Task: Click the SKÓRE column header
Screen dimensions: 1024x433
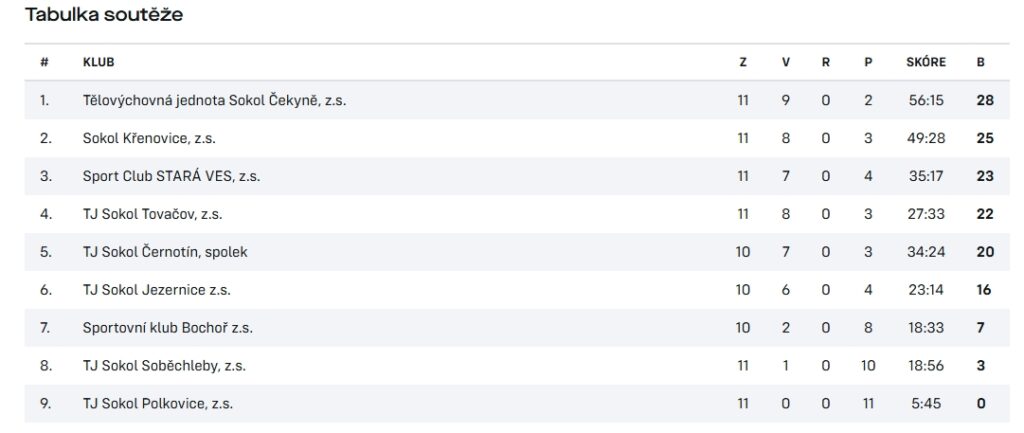Action: pos(926,62)
